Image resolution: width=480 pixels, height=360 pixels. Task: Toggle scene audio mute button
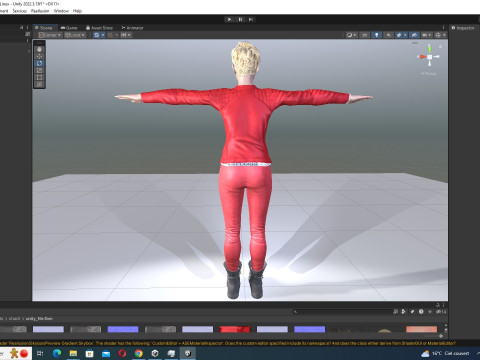(388, 35)
